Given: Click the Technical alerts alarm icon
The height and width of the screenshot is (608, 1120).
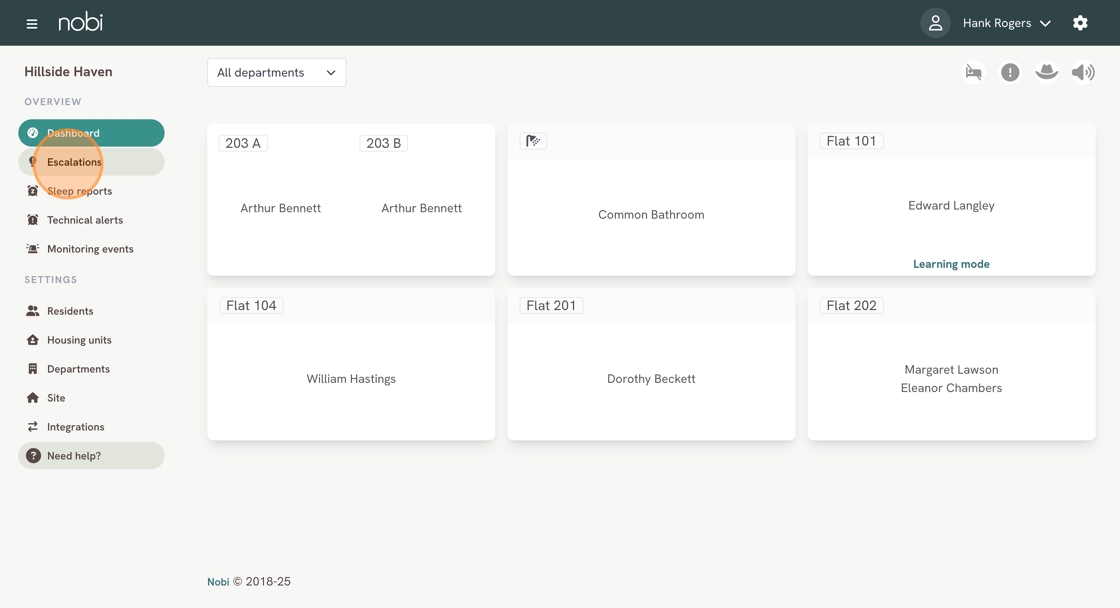Looking at the screenshot, I should [33, 220].
